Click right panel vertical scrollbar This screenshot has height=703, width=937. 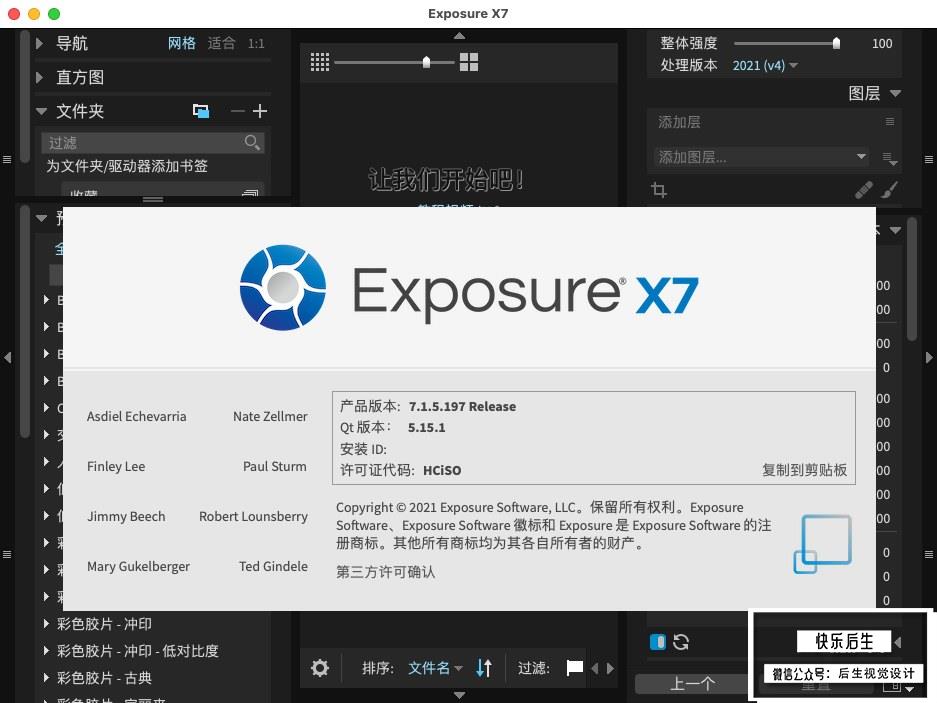click(912, 279)
